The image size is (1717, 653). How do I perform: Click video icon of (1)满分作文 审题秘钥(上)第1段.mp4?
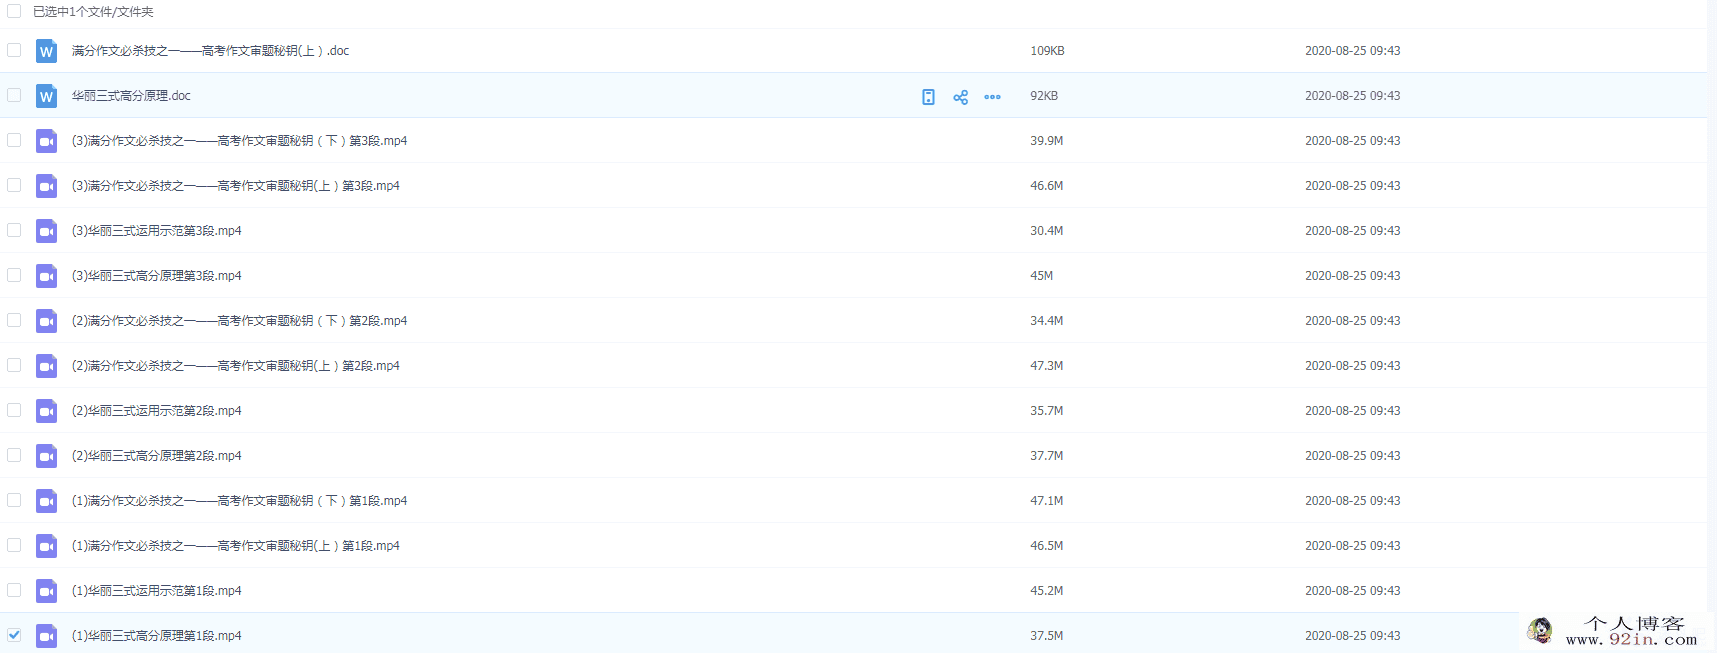(x=46, y=546)
